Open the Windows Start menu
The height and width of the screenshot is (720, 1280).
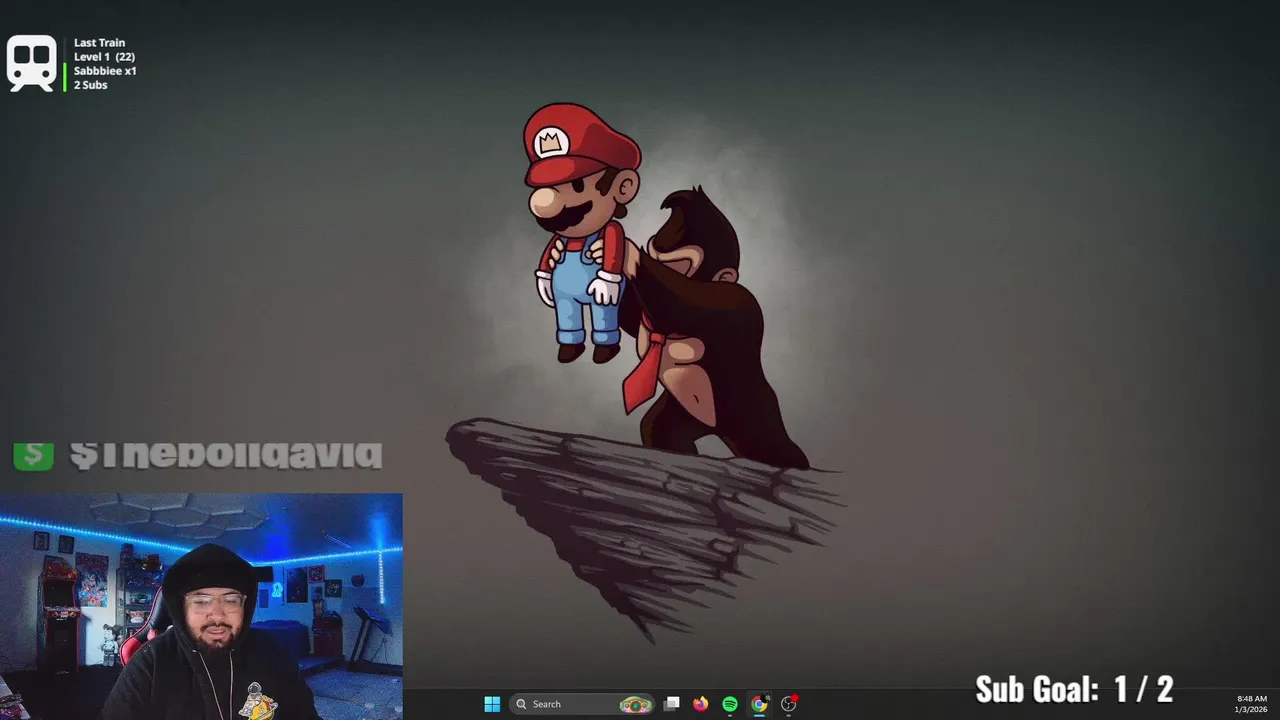tap(492, 704)
